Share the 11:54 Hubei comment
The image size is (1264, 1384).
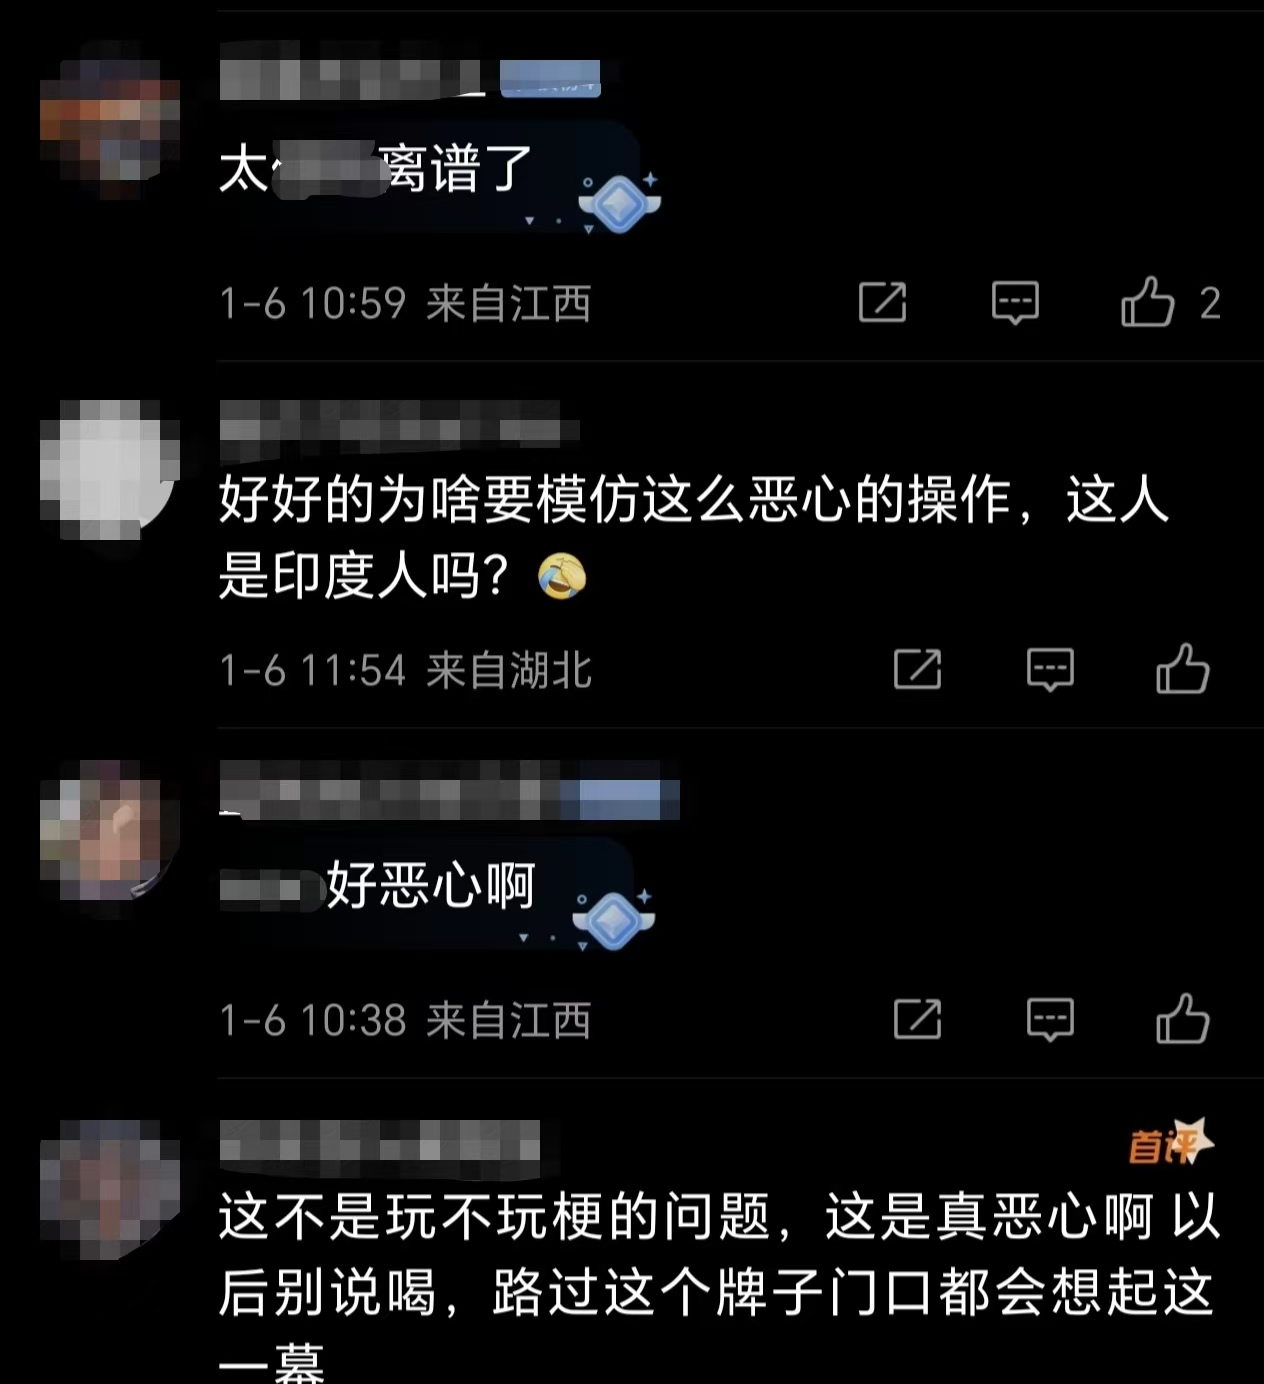coord(917,669)
